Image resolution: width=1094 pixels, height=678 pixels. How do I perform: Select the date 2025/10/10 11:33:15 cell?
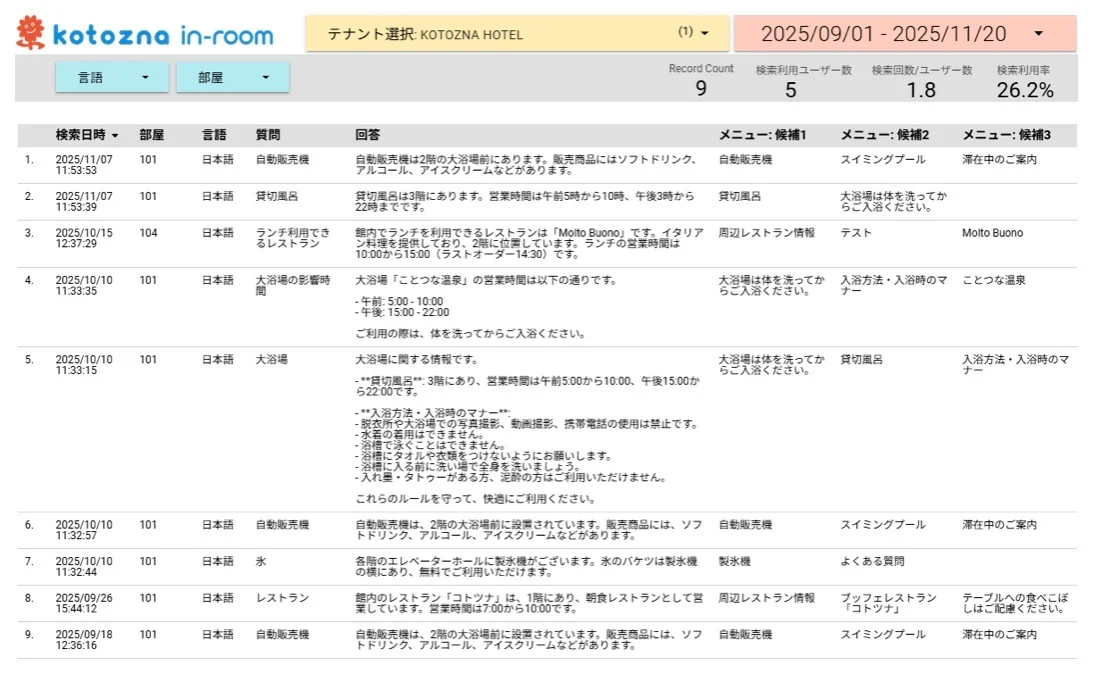click(84, 365)
